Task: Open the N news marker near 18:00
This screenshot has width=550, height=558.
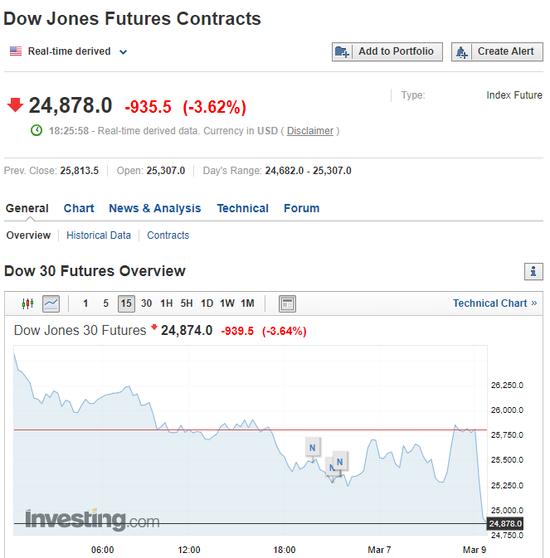Action: click(x=313, y=447)
